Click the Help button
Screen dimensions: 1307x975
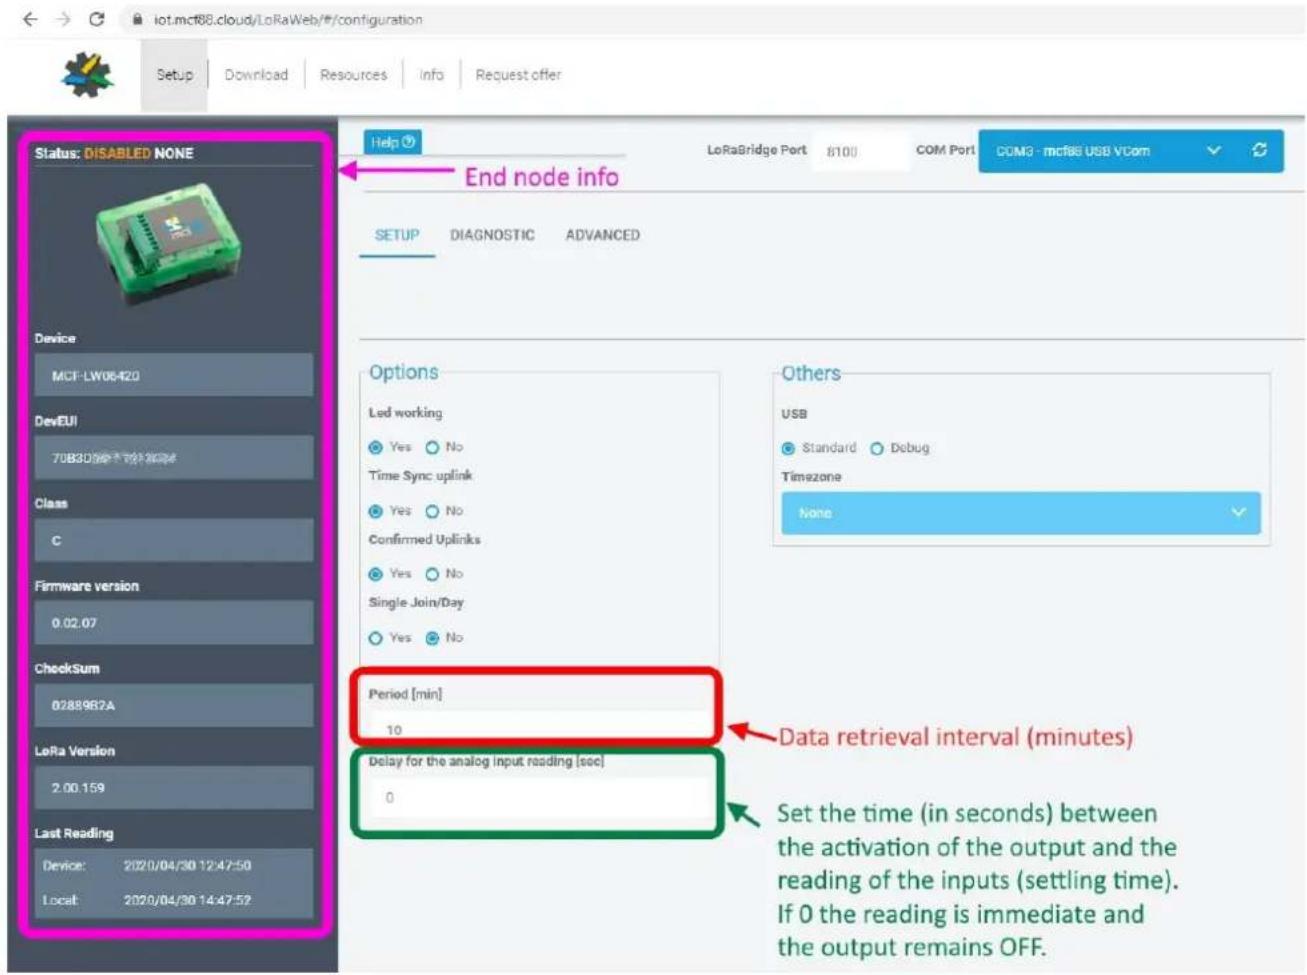(x=392, y=142)
